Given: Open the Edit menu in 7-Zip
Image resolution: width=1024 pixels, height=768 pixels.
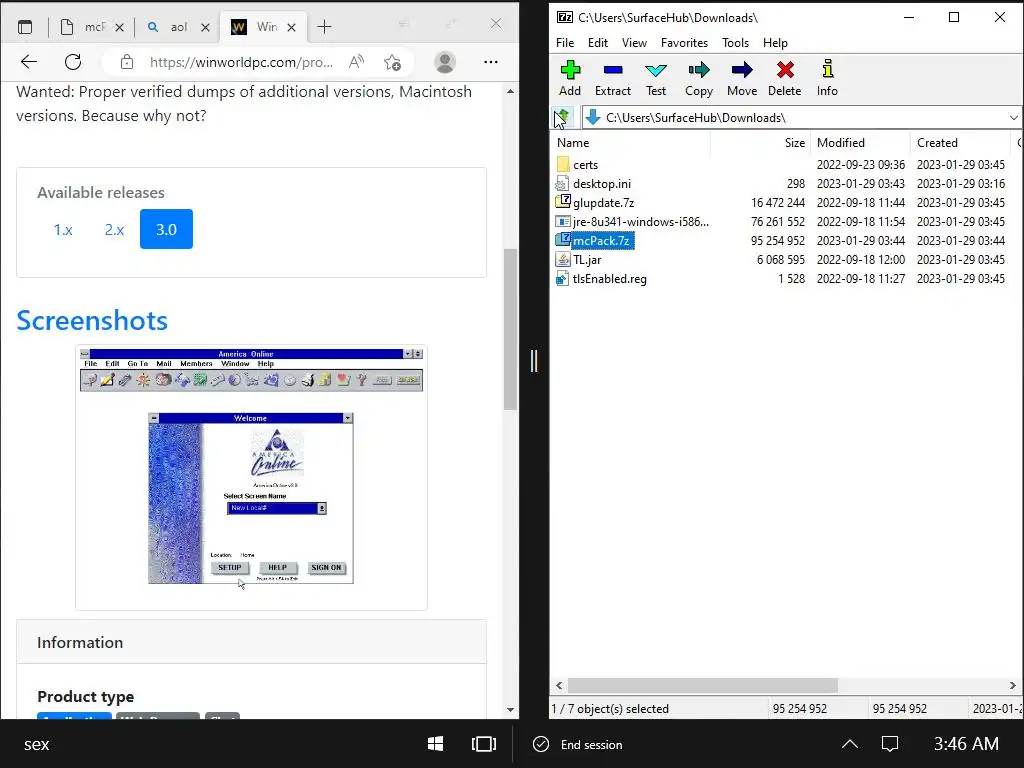Looking at the screenshot, I should point(598,42).
